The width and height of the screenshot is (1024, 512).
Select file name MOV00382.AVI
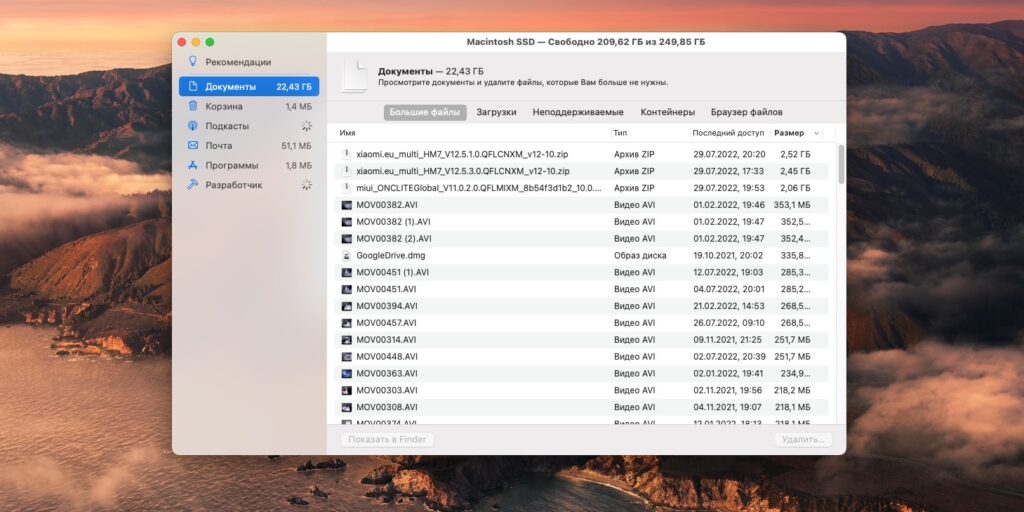point(387,205)
